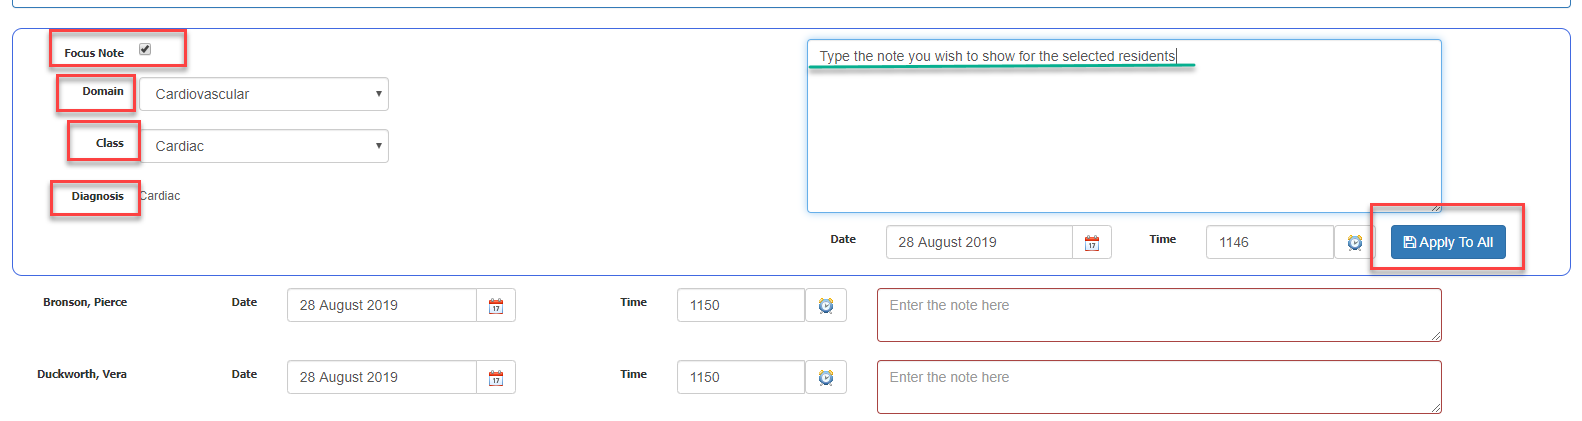Click Bronson, Pierce time field 1150
The width and height of the screenshot is (1582, 421).
tap(740, 305)
